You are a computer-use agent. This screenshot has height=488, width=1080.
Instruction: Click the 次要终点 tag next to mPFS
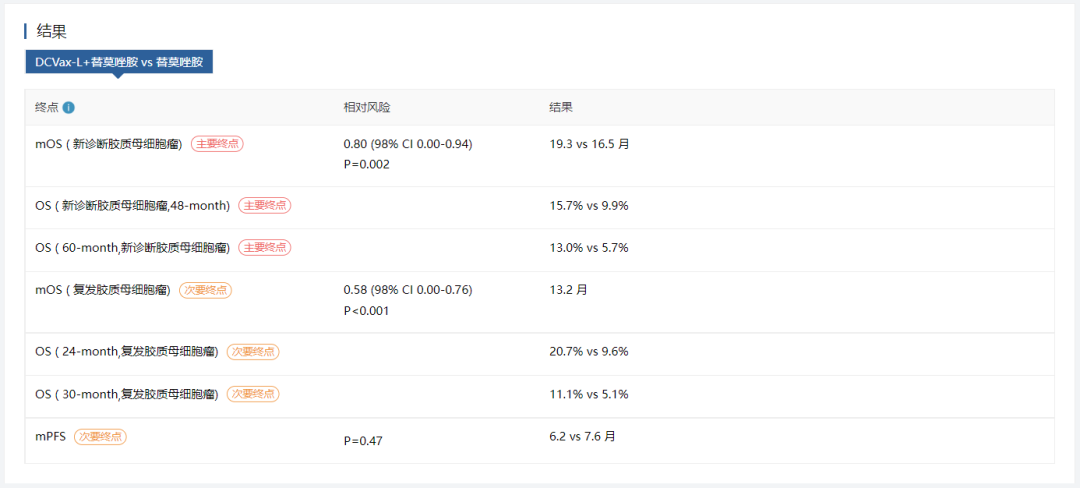[x=100, y=436]
